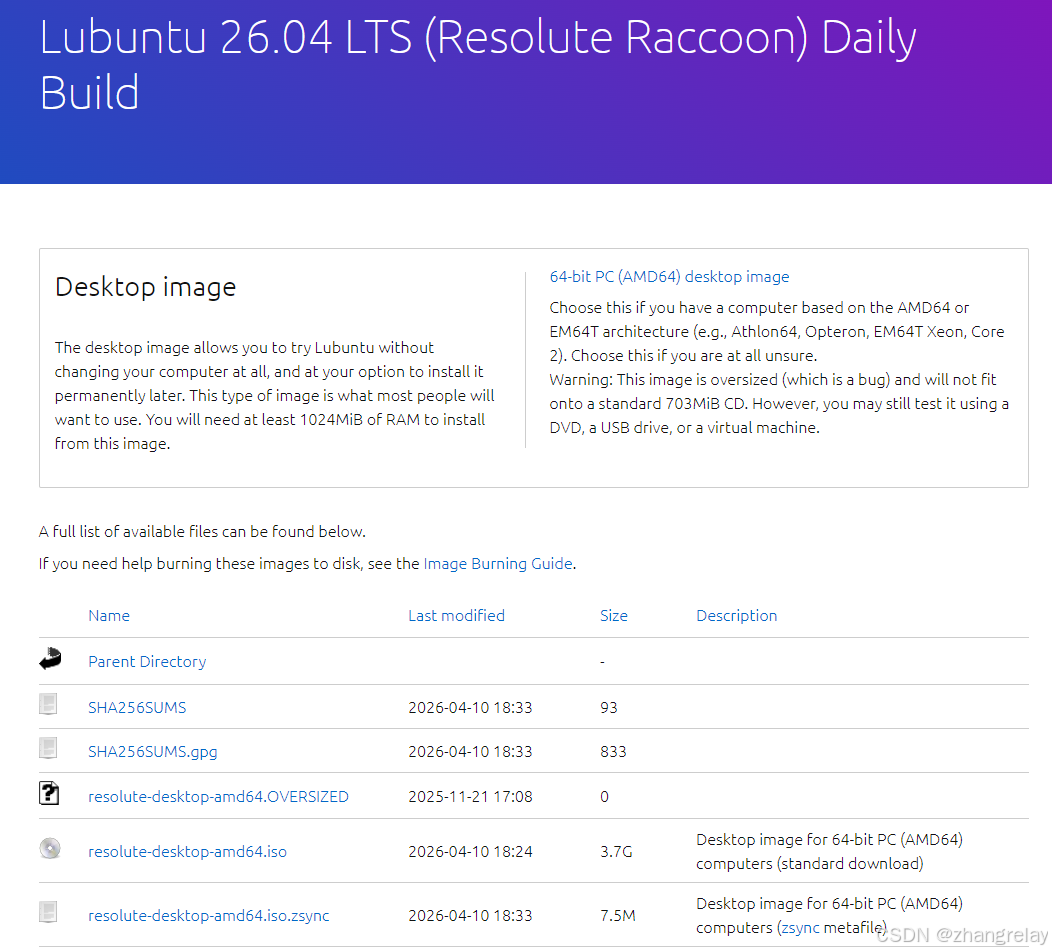Click the 3.7G size value
The image size is (1052, 952).
(x=616, y=851)
